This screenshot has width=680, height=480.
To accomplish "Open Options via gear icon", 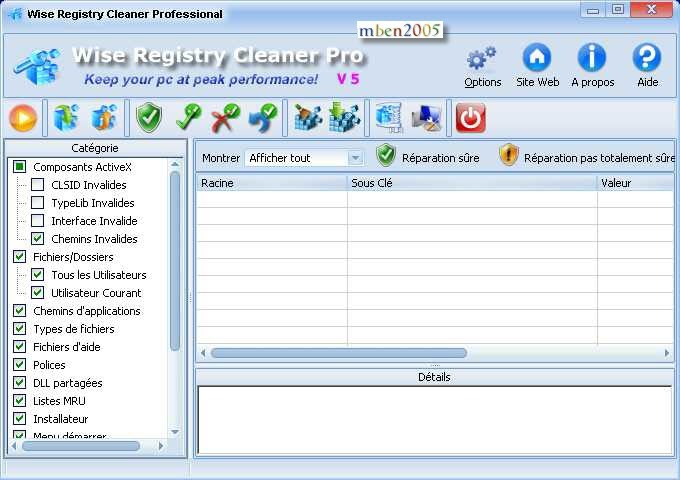I will [482, 59].
